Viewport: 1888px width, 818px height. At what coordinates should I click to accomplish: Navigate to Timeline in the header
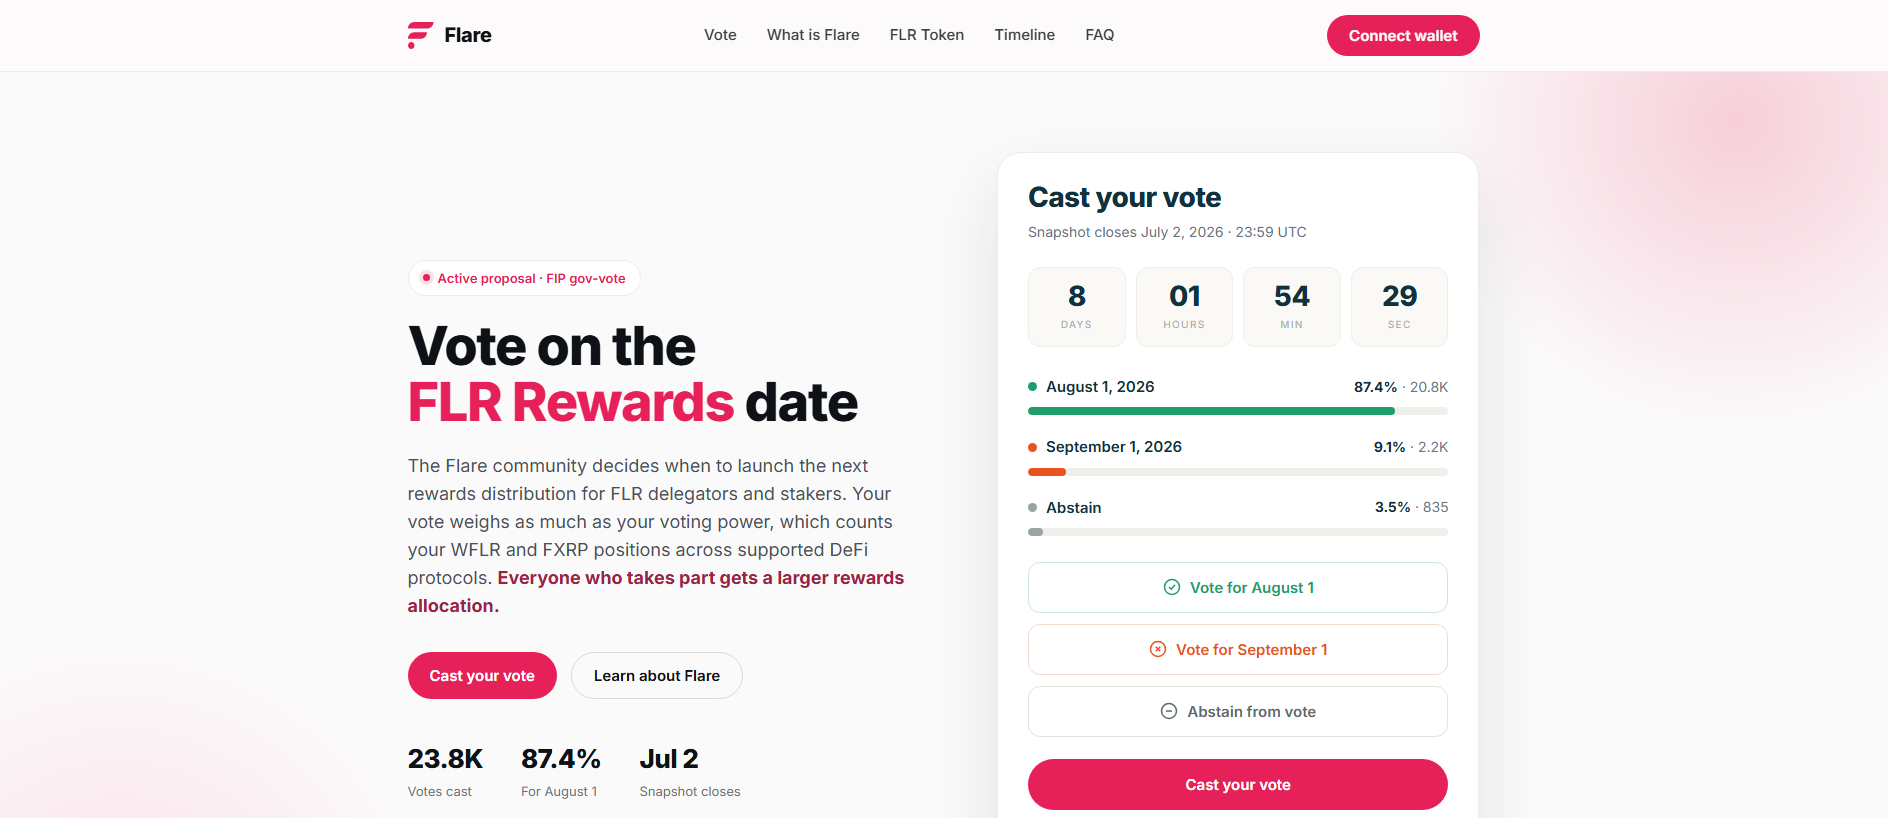(1025, 35)
